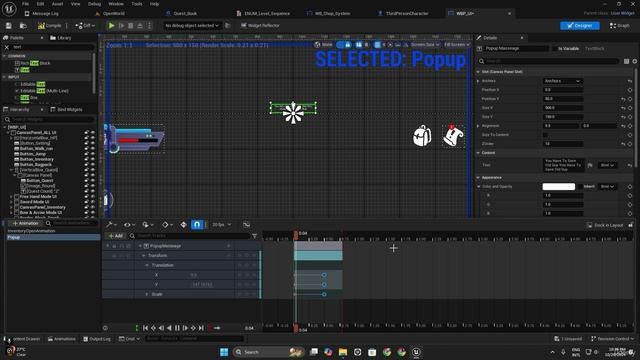The height and width of the screenshot is (360, 640).
Task: Switch to the OpenWorld tab
Action: [x=110, y=13]
